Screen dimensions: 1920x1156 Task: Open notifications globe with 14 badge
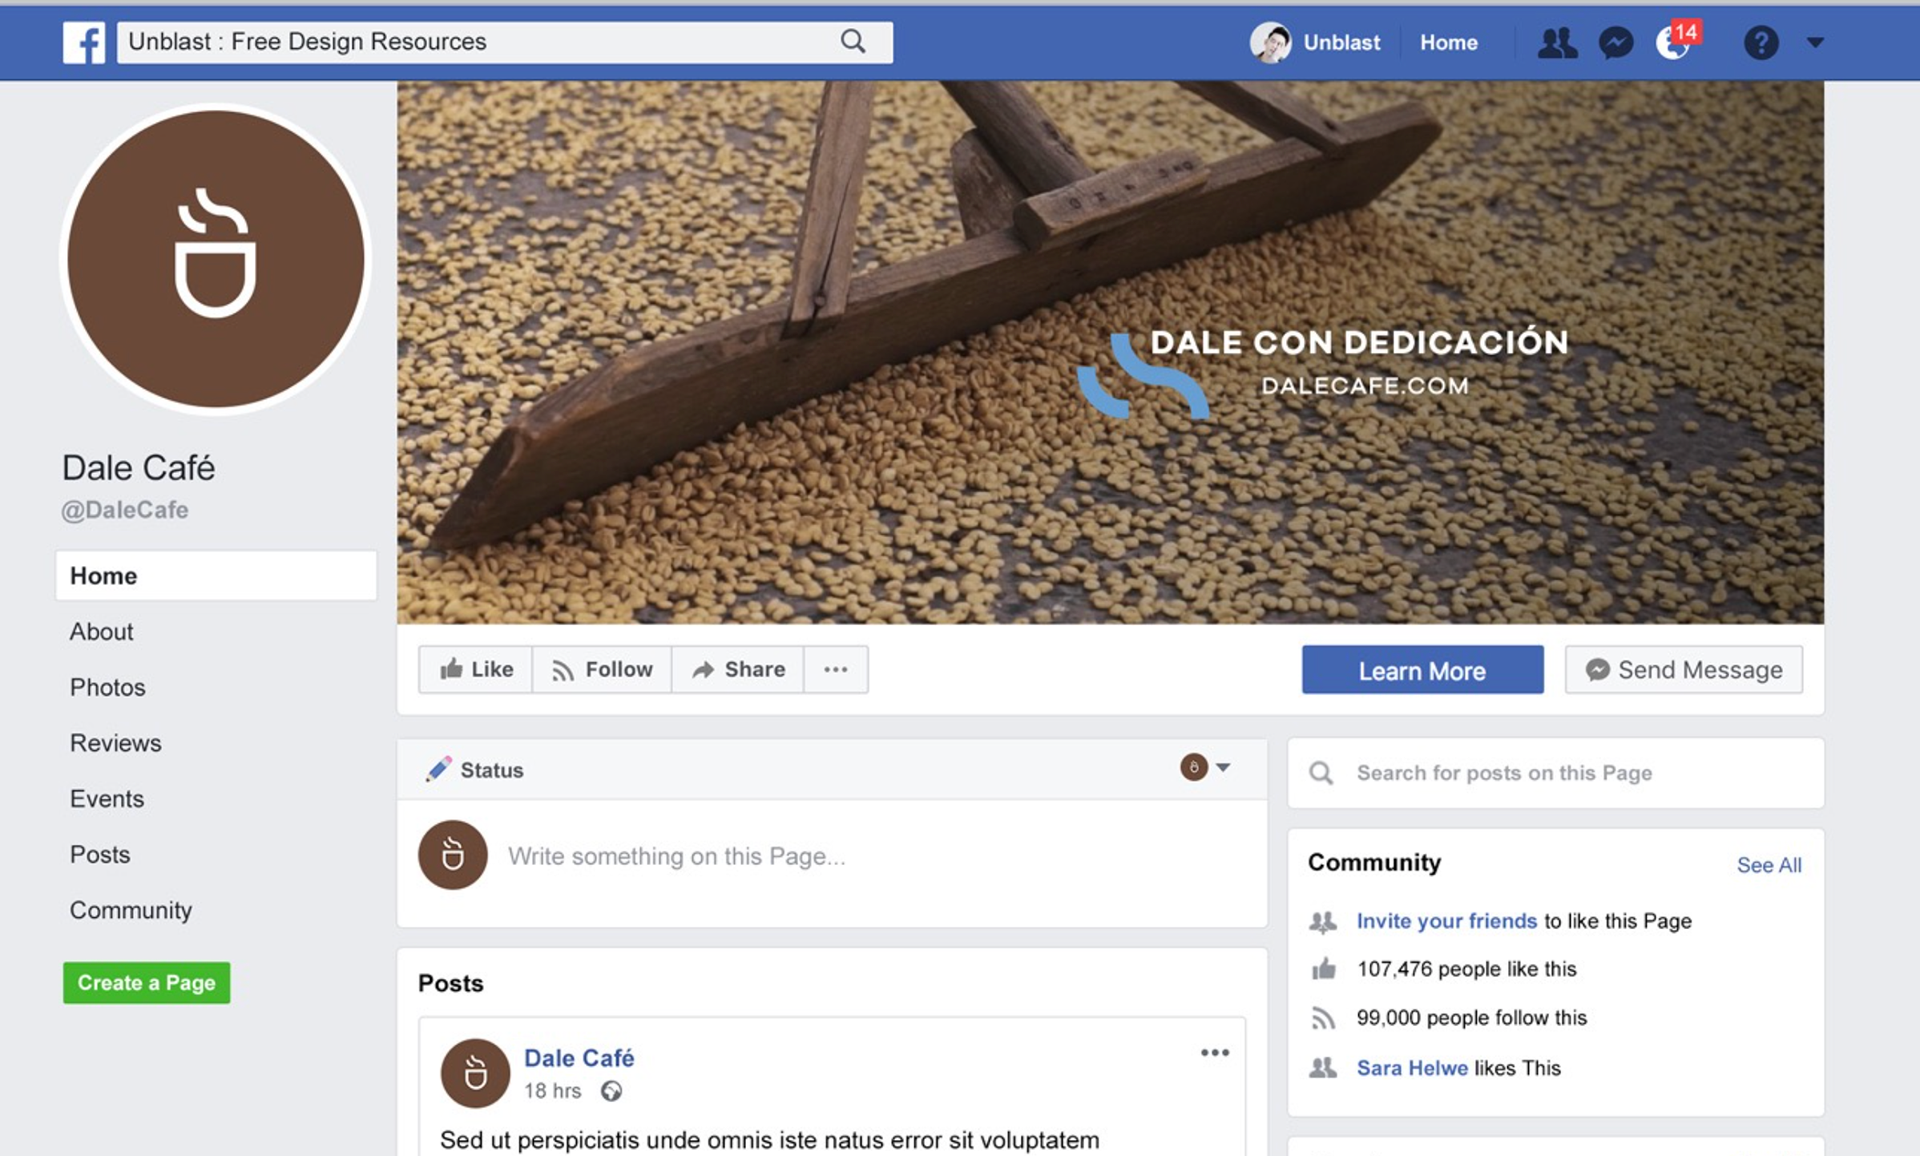[1675, 41]
